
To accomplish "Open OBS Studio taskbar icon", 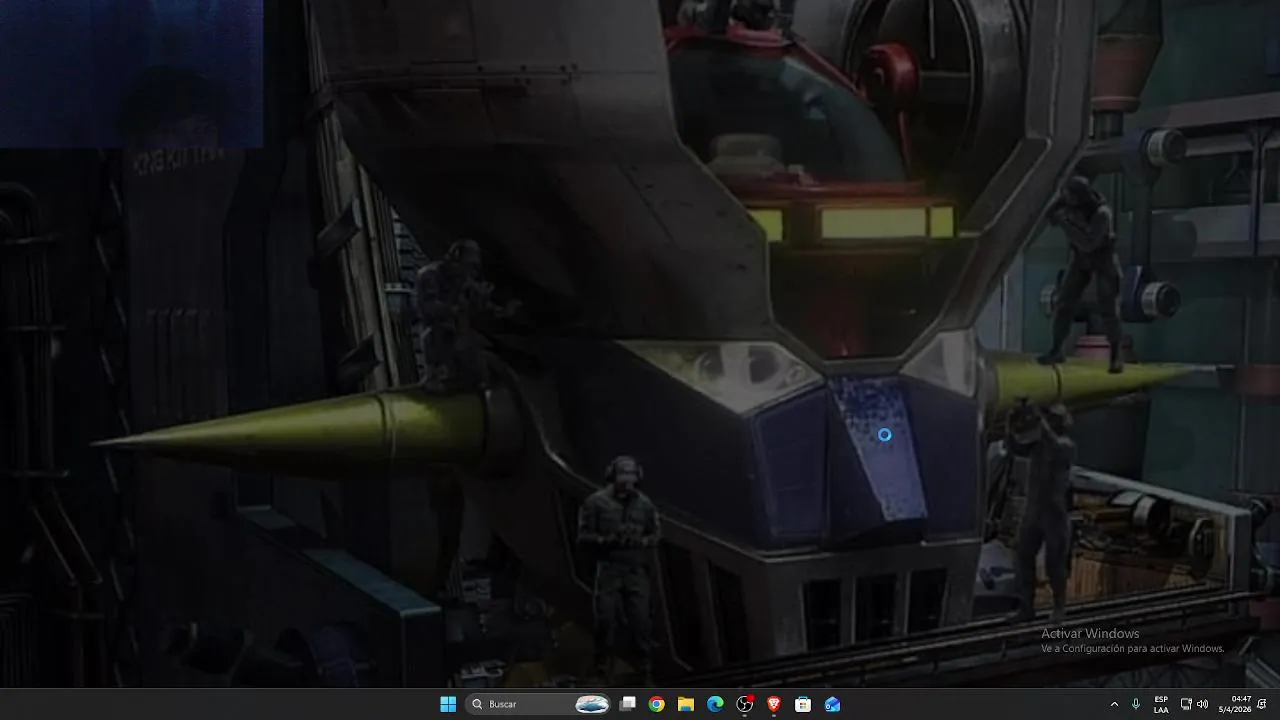I will pyautogui.click(x=745, y=704).
